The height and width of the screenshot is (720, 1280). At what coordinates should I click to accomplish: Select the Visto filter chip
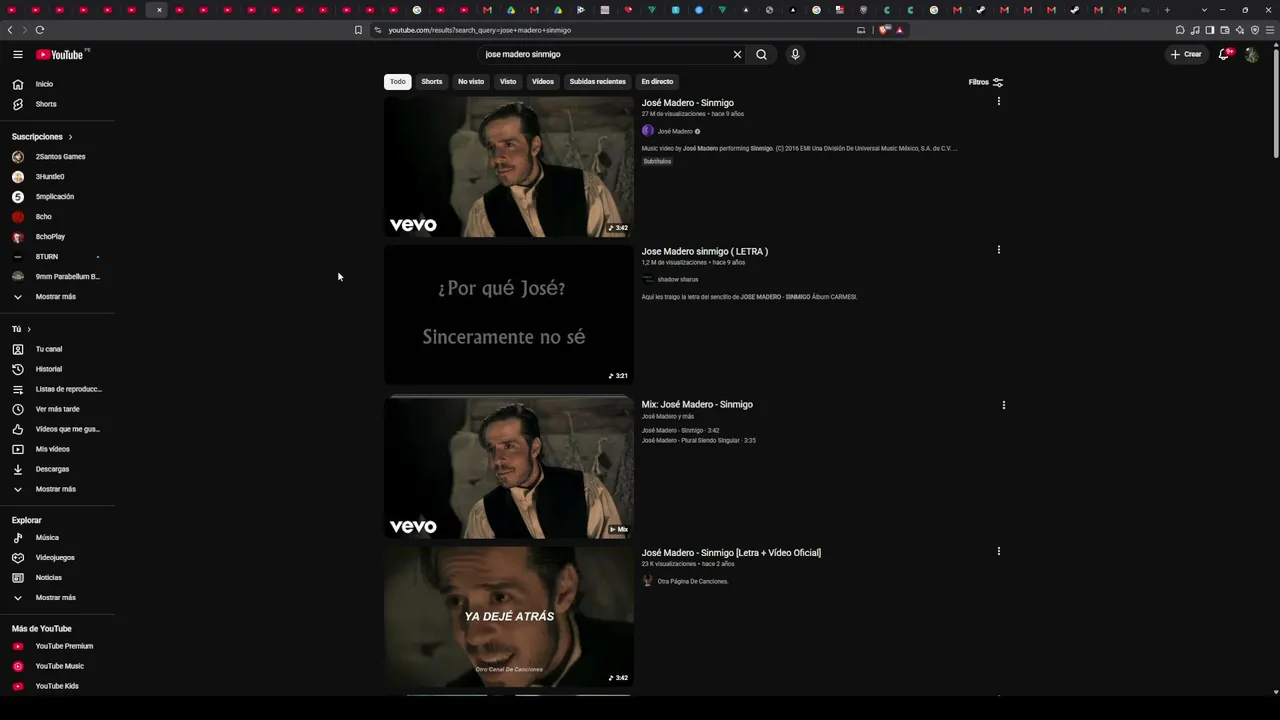coord(508,82)
